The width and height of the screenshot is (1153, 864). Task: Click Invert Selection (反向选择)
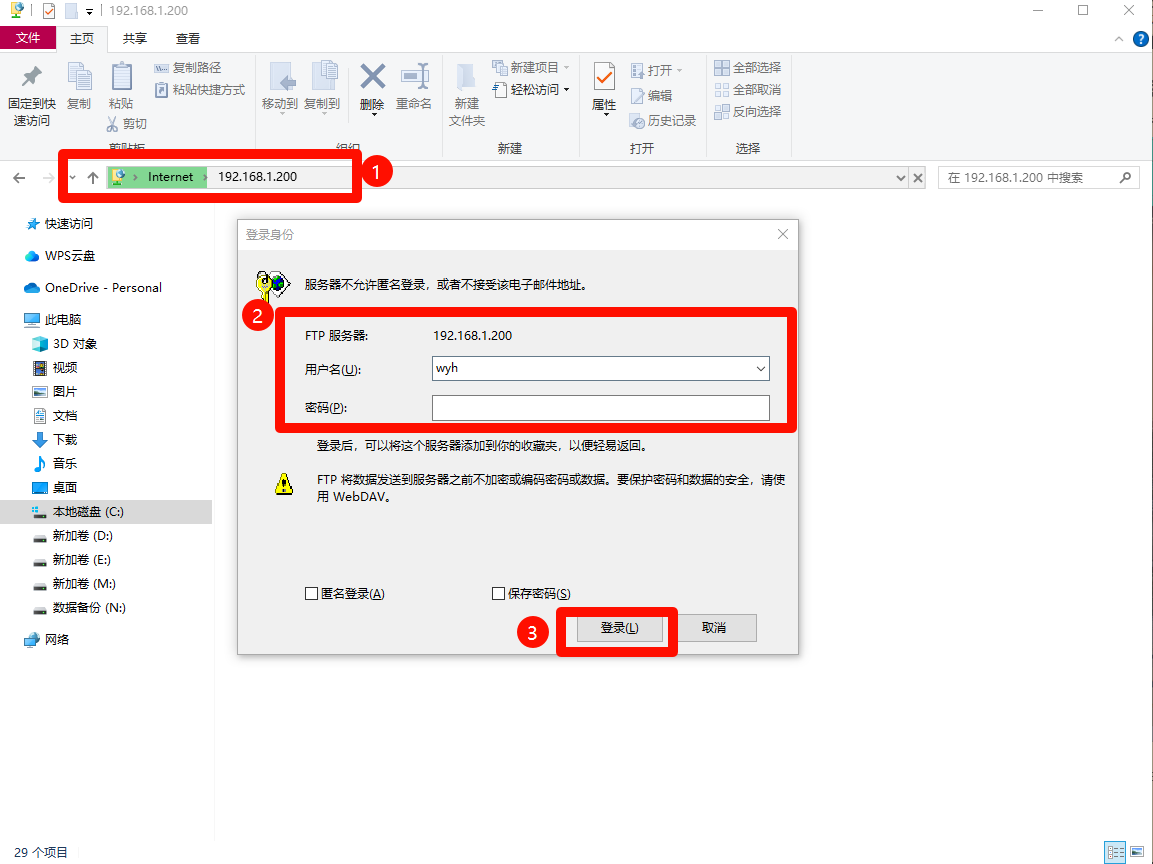[748, 112]
